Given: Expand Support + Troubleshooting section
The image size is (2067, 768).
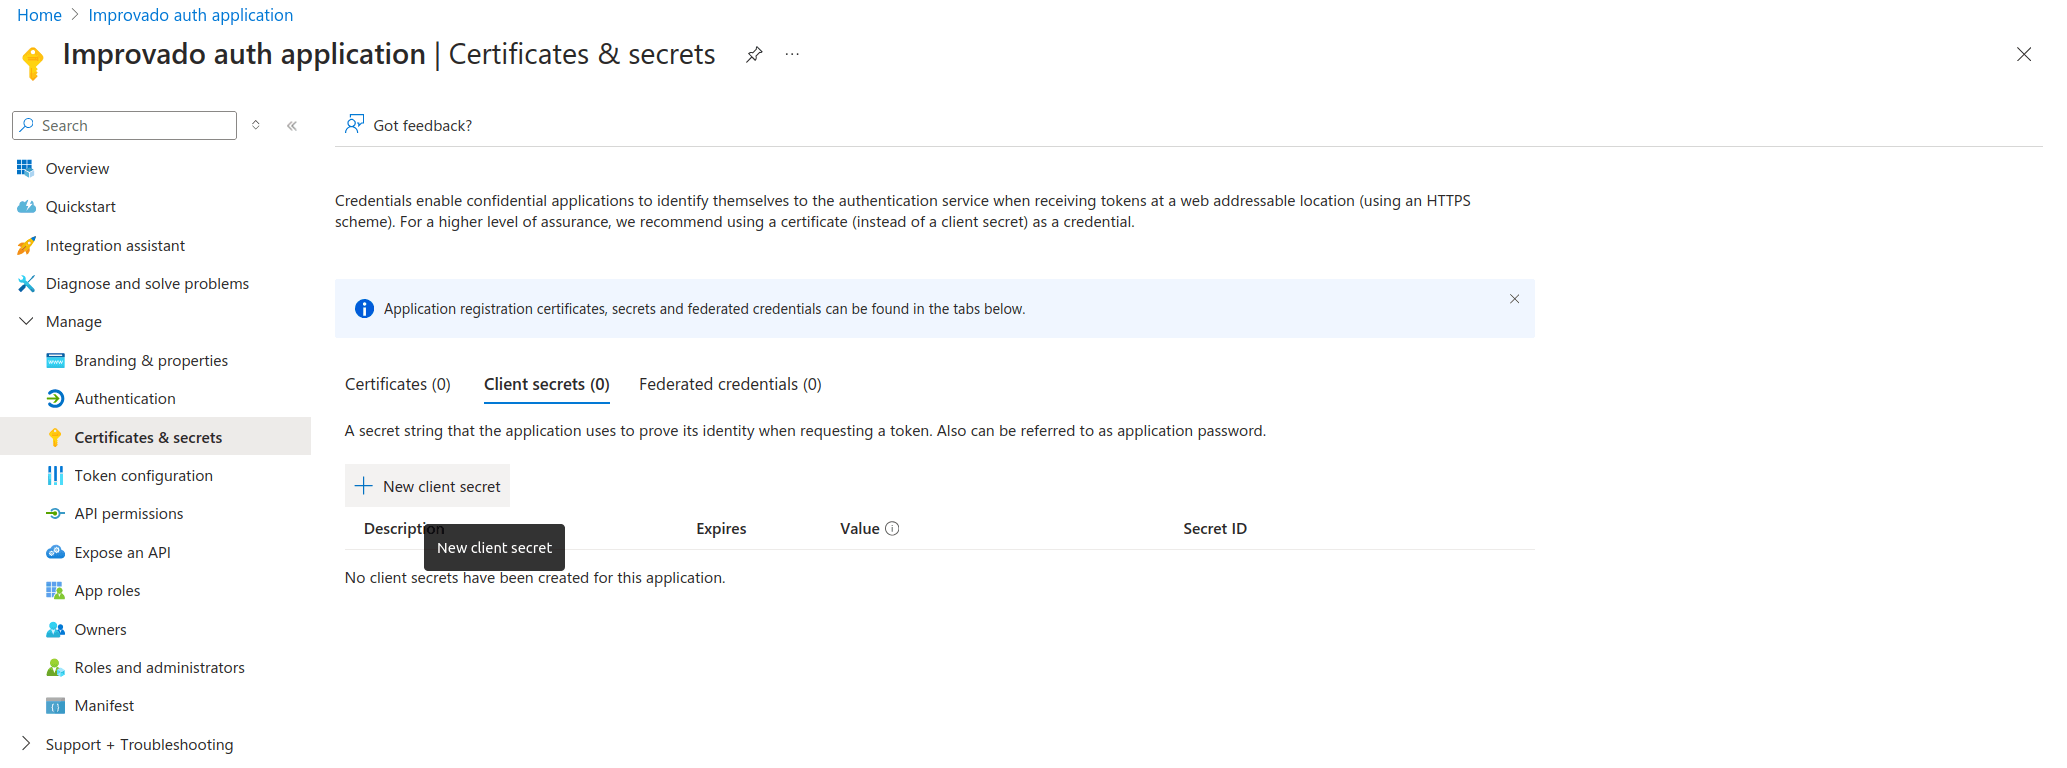Looking at the screenshot, I should (x=26, y=744).
